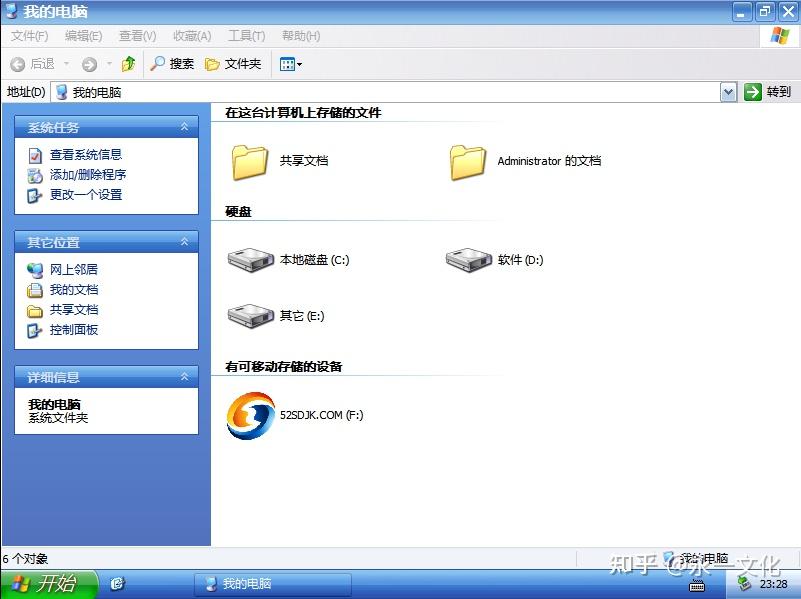Open the 收藏(A) menu
Image resolution: width=801 pixels, height=599 pixels.
pos(192,36)
